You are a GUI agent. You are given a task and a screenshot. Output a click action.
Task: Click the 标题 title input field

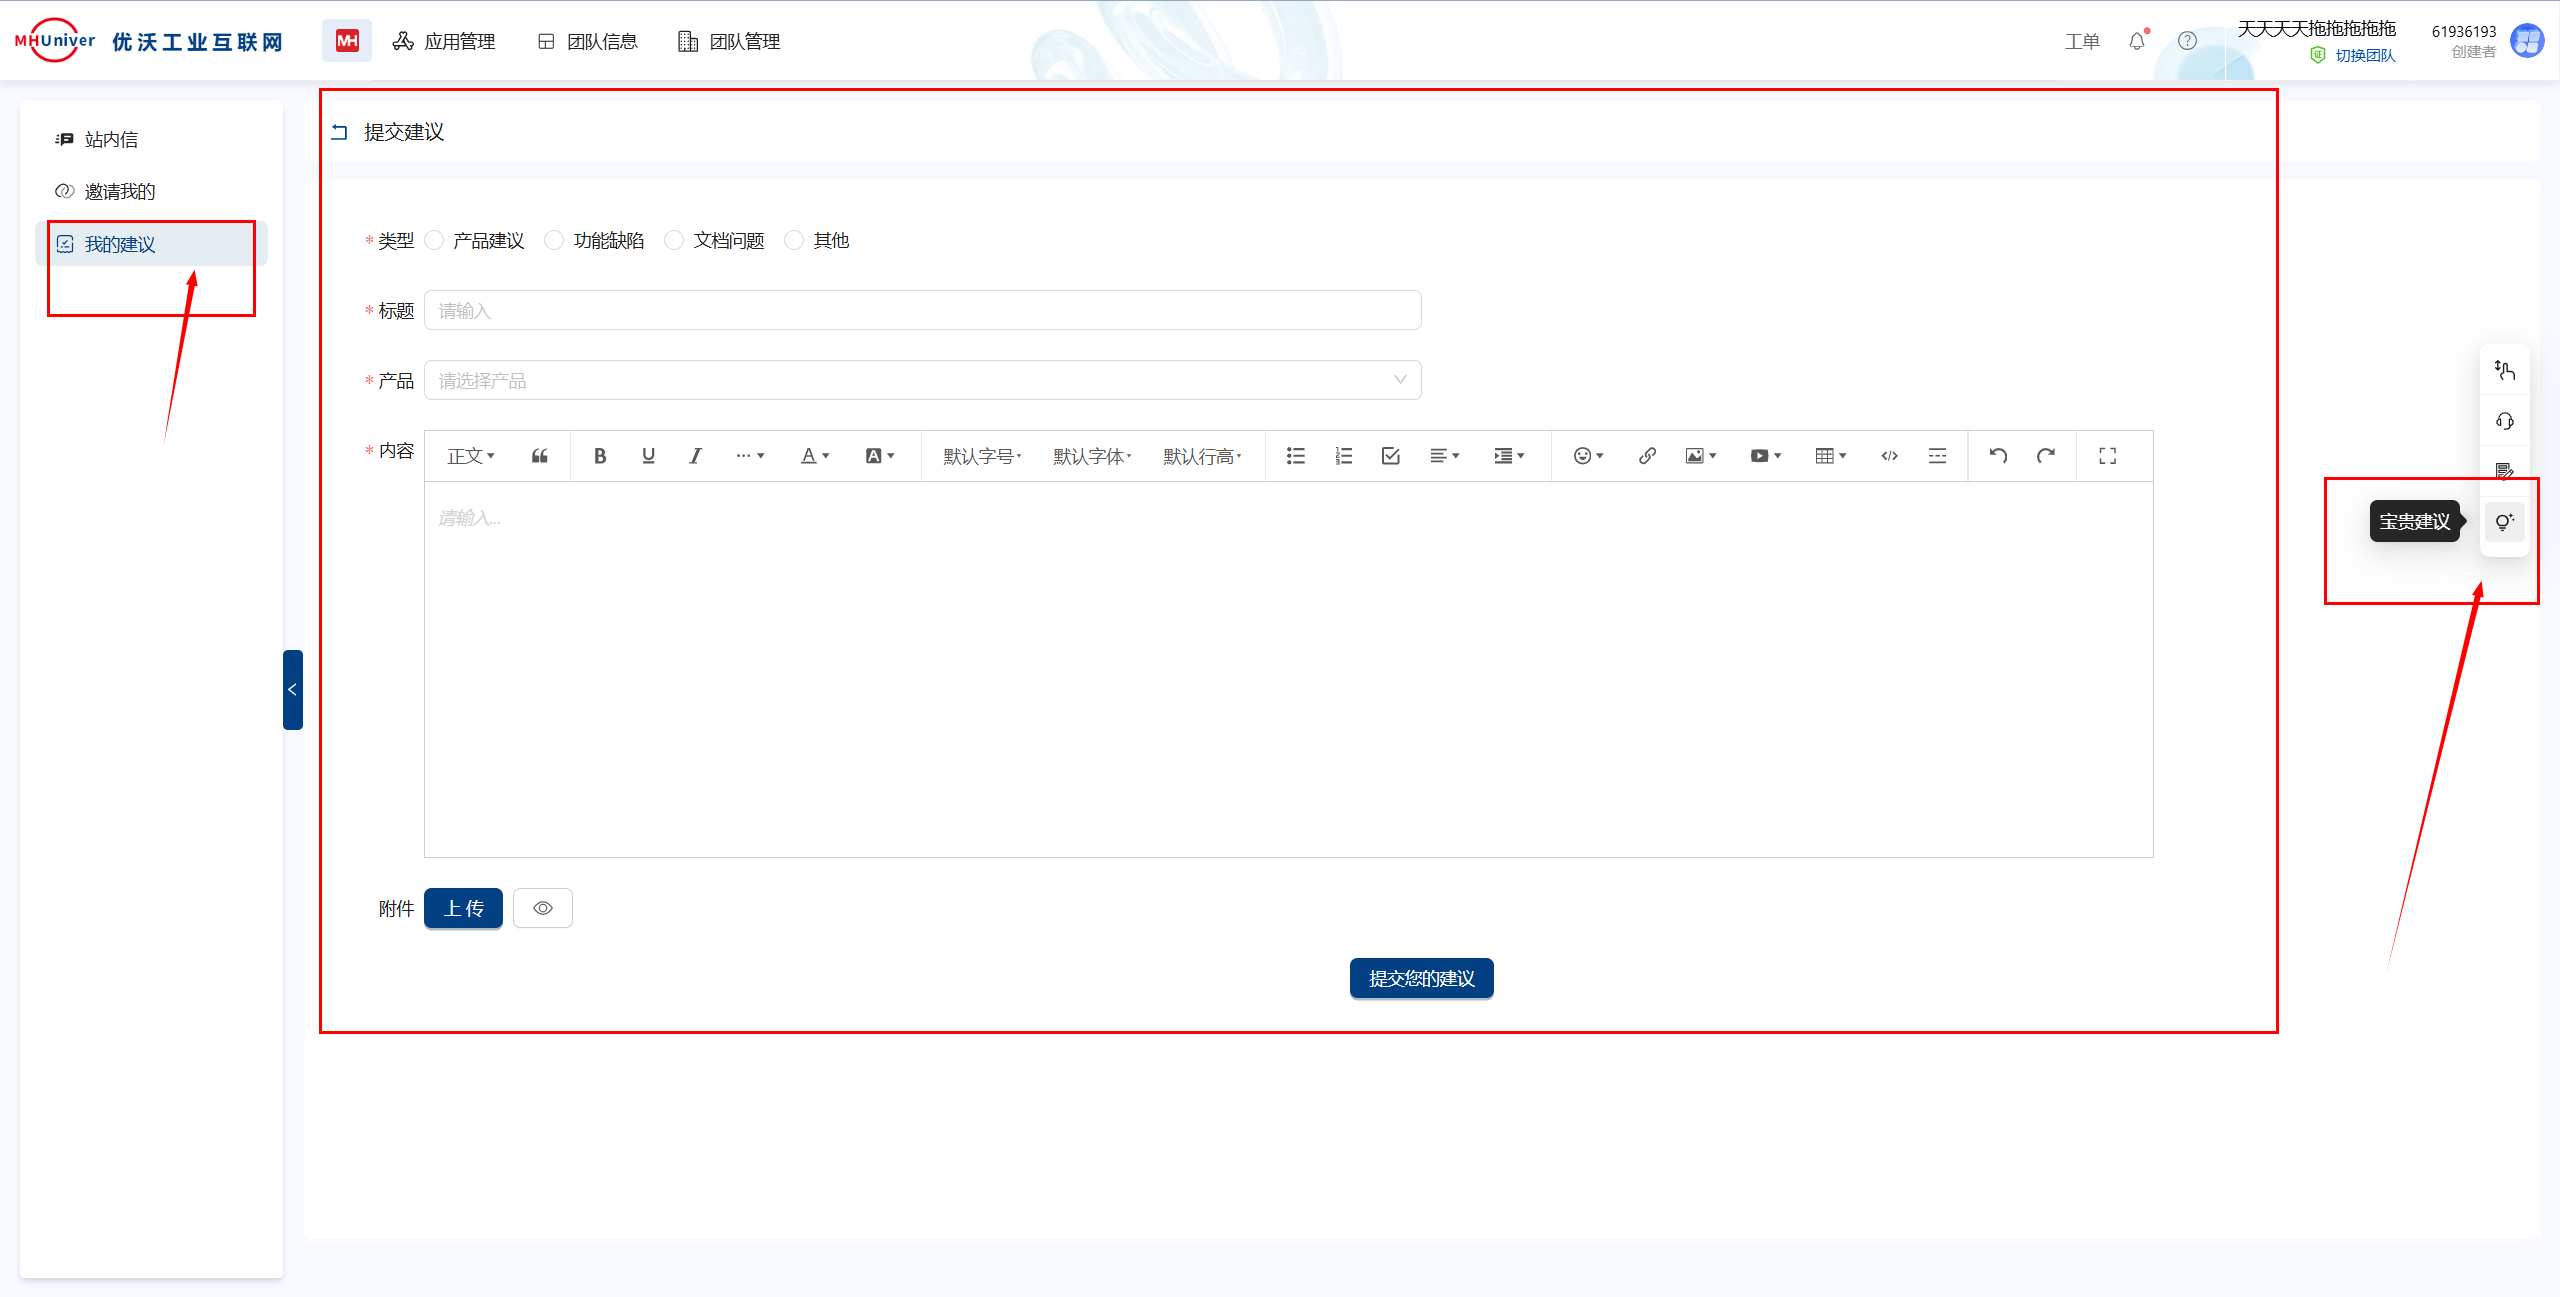(x=922, y=310)
